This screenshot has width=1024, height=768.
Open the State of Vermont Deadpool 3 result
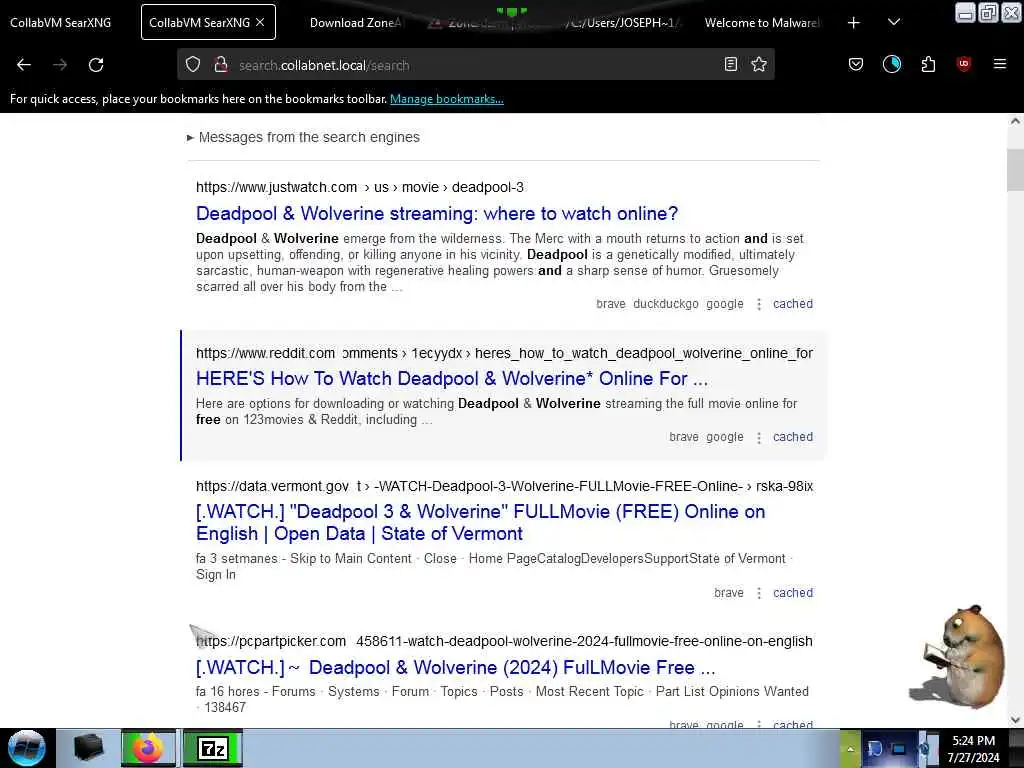tap(480, 522)
